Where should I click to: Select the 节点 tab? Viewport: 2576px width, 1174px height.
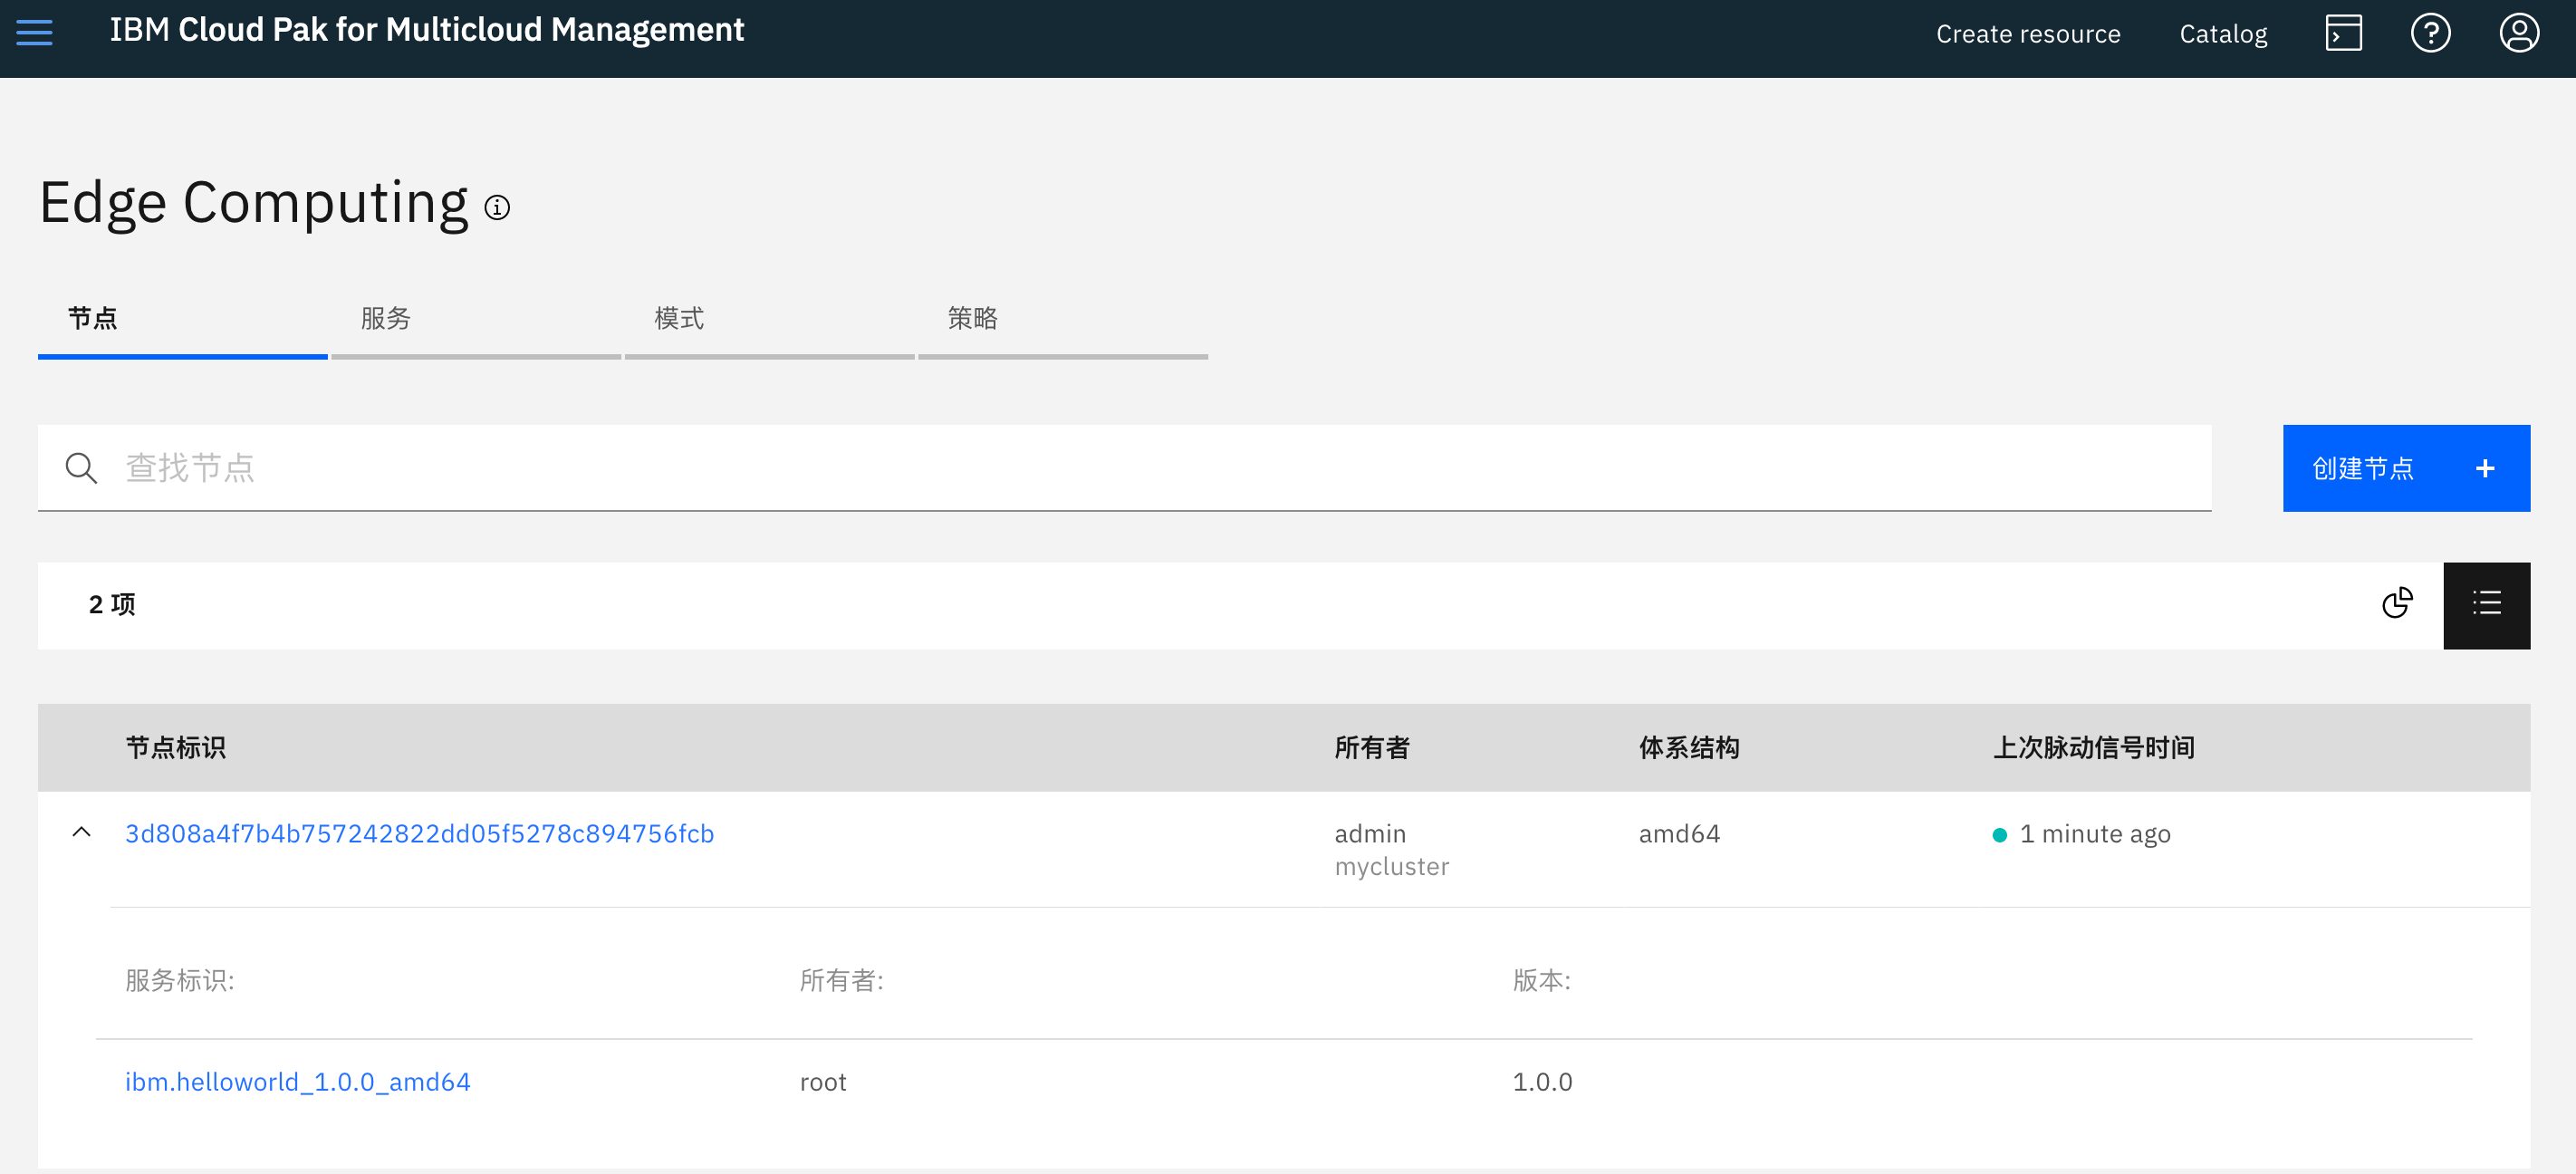pyautogui.click(x=182, y=319)
